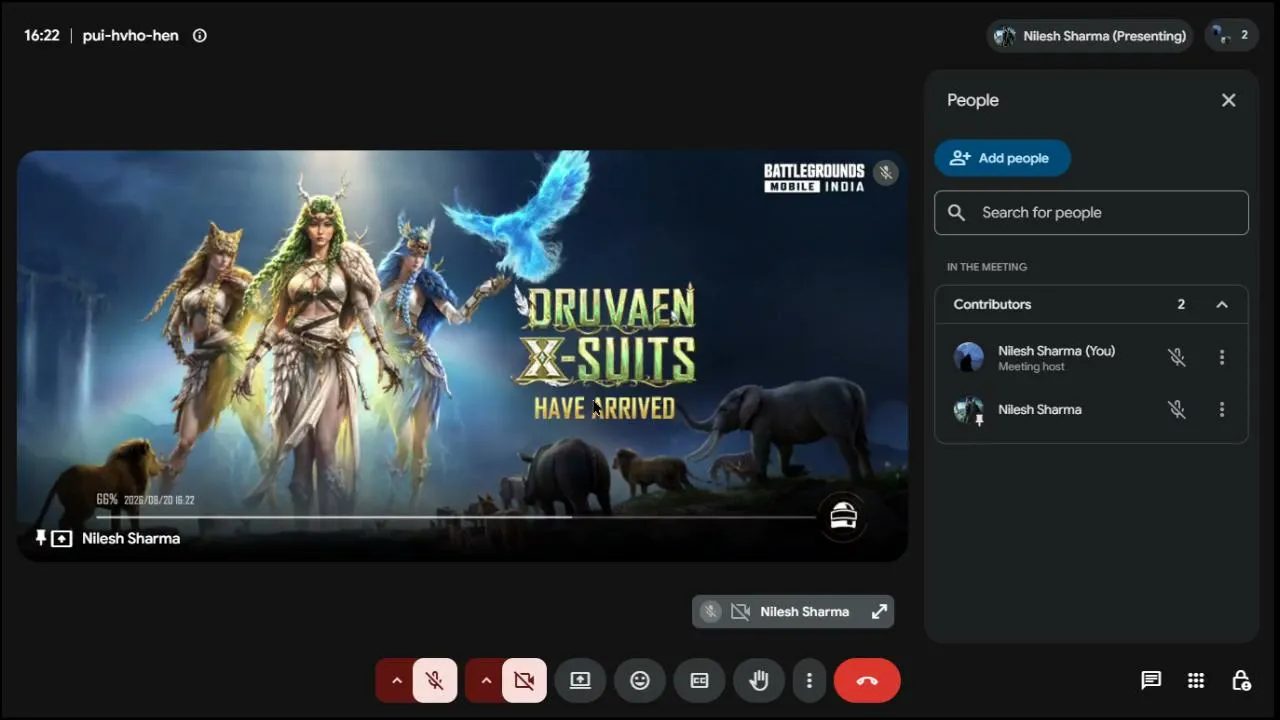The image size is (1280, 720).
Task: Click the IN THE MEETING label
Action: point(987,267)
